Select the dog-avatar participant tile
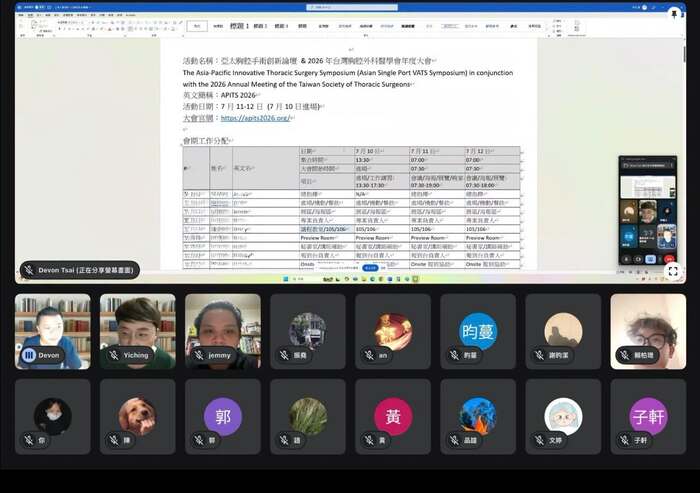This screenshot has height=493, width=700. (138, 417)
